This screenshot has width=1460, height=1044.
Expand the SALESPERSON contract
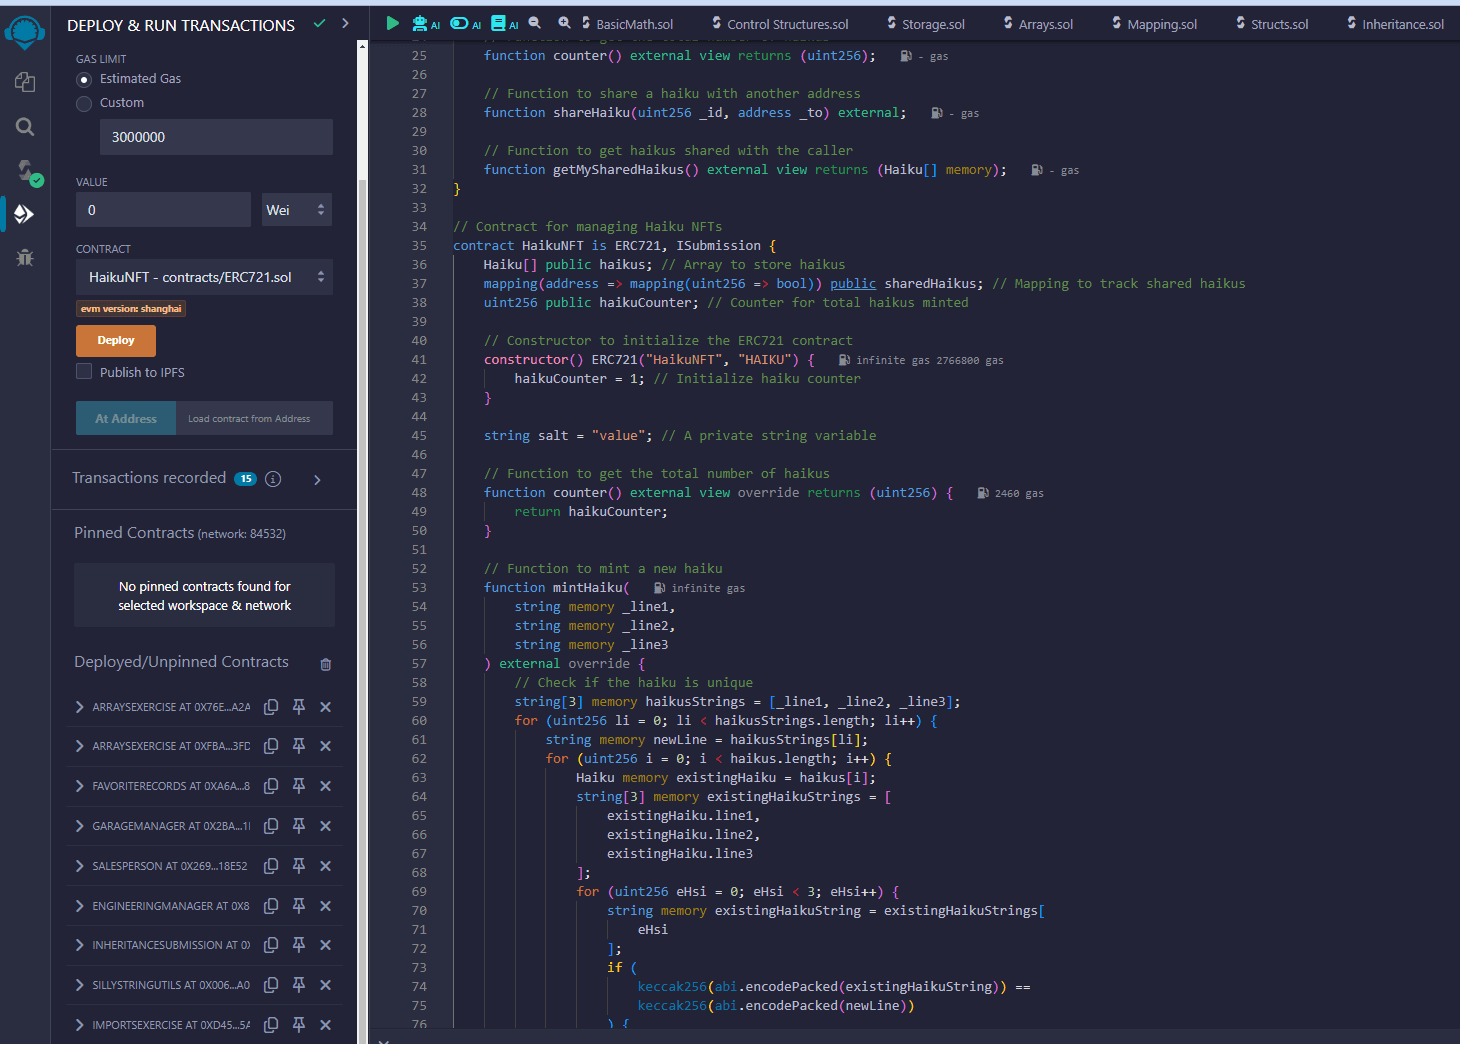[79, 866]
